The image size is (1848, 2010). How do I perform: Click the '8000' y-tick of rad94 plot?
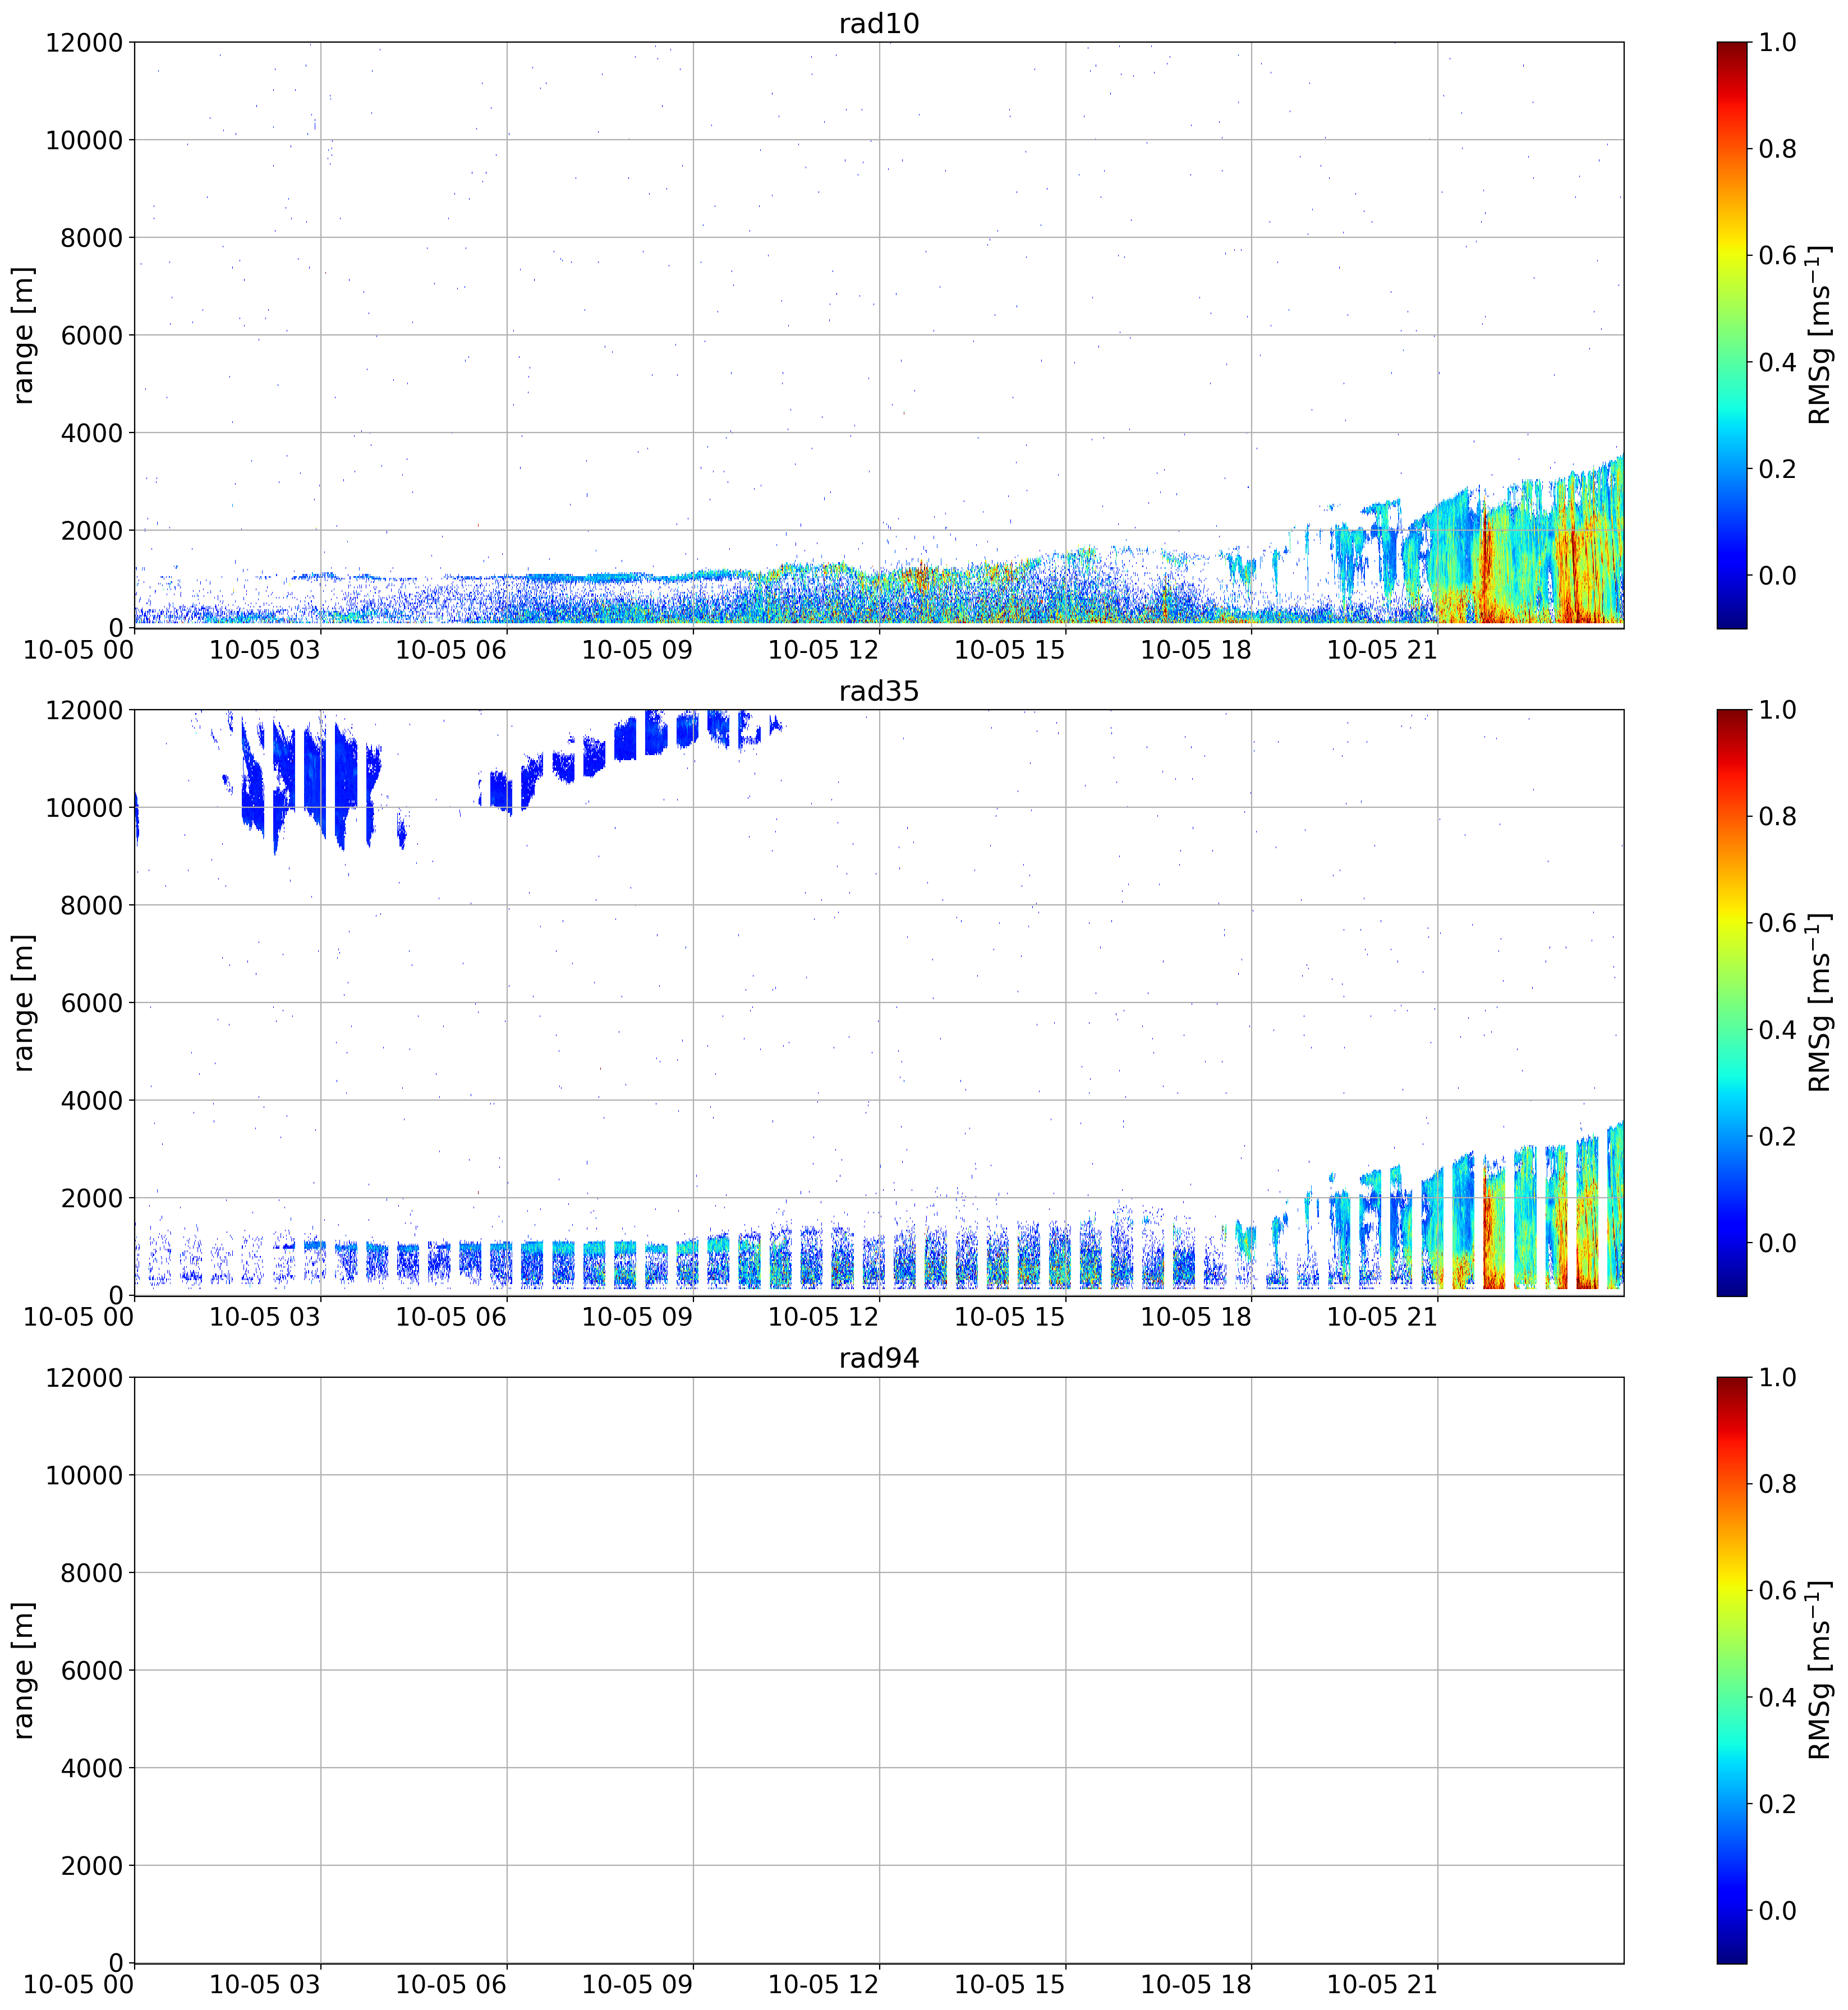click(x=92, y=1573)
